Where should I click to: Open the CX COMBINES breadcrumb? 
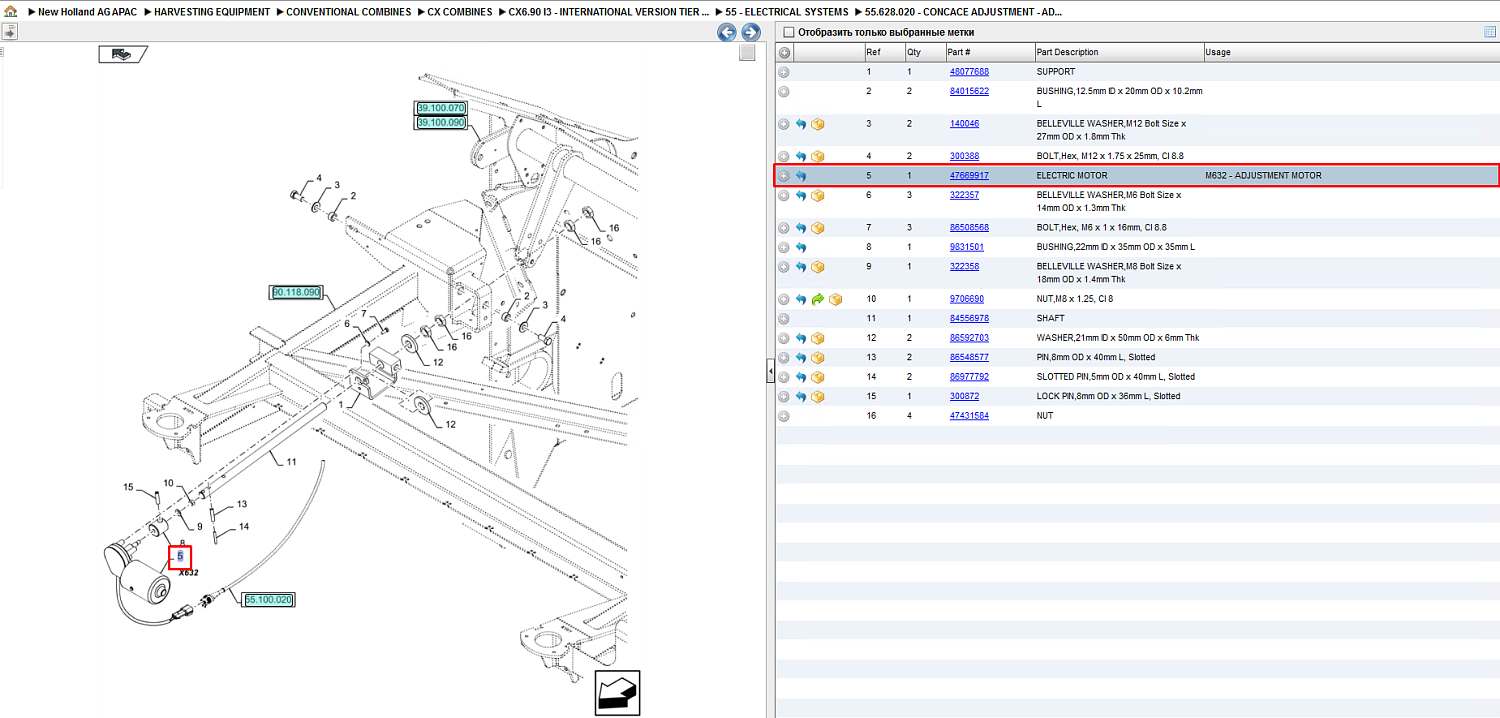point(460,12)
